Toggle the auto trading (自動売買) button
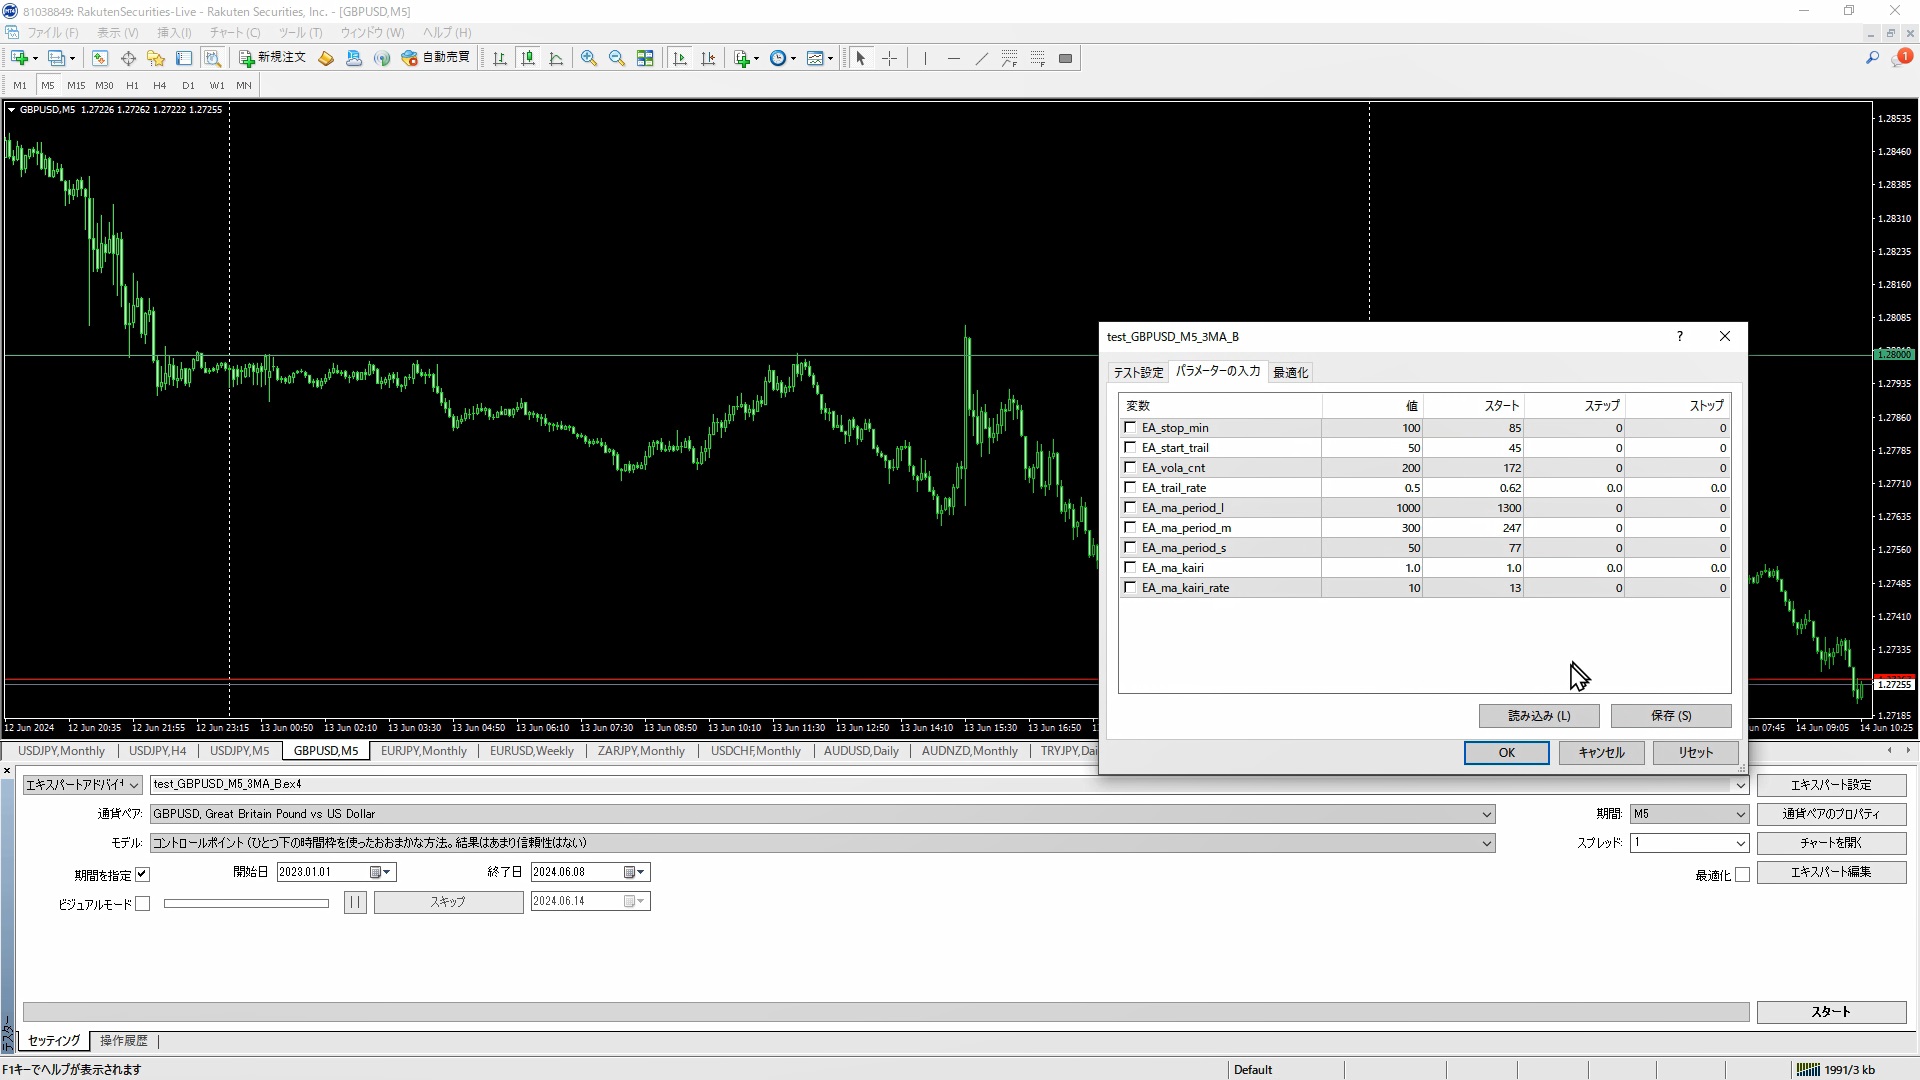 click(436, 58)
